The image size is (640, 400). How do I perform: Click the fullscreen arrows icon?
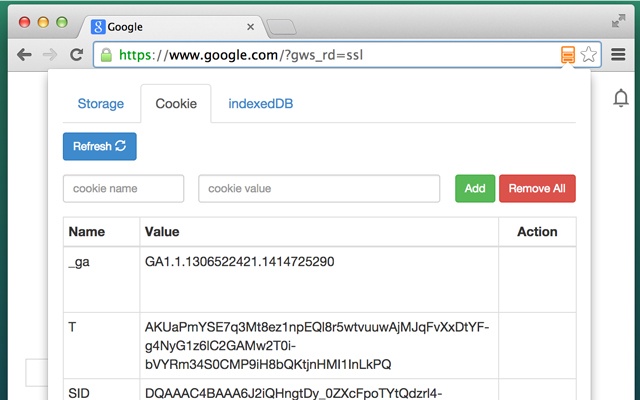tap(618, 21)
